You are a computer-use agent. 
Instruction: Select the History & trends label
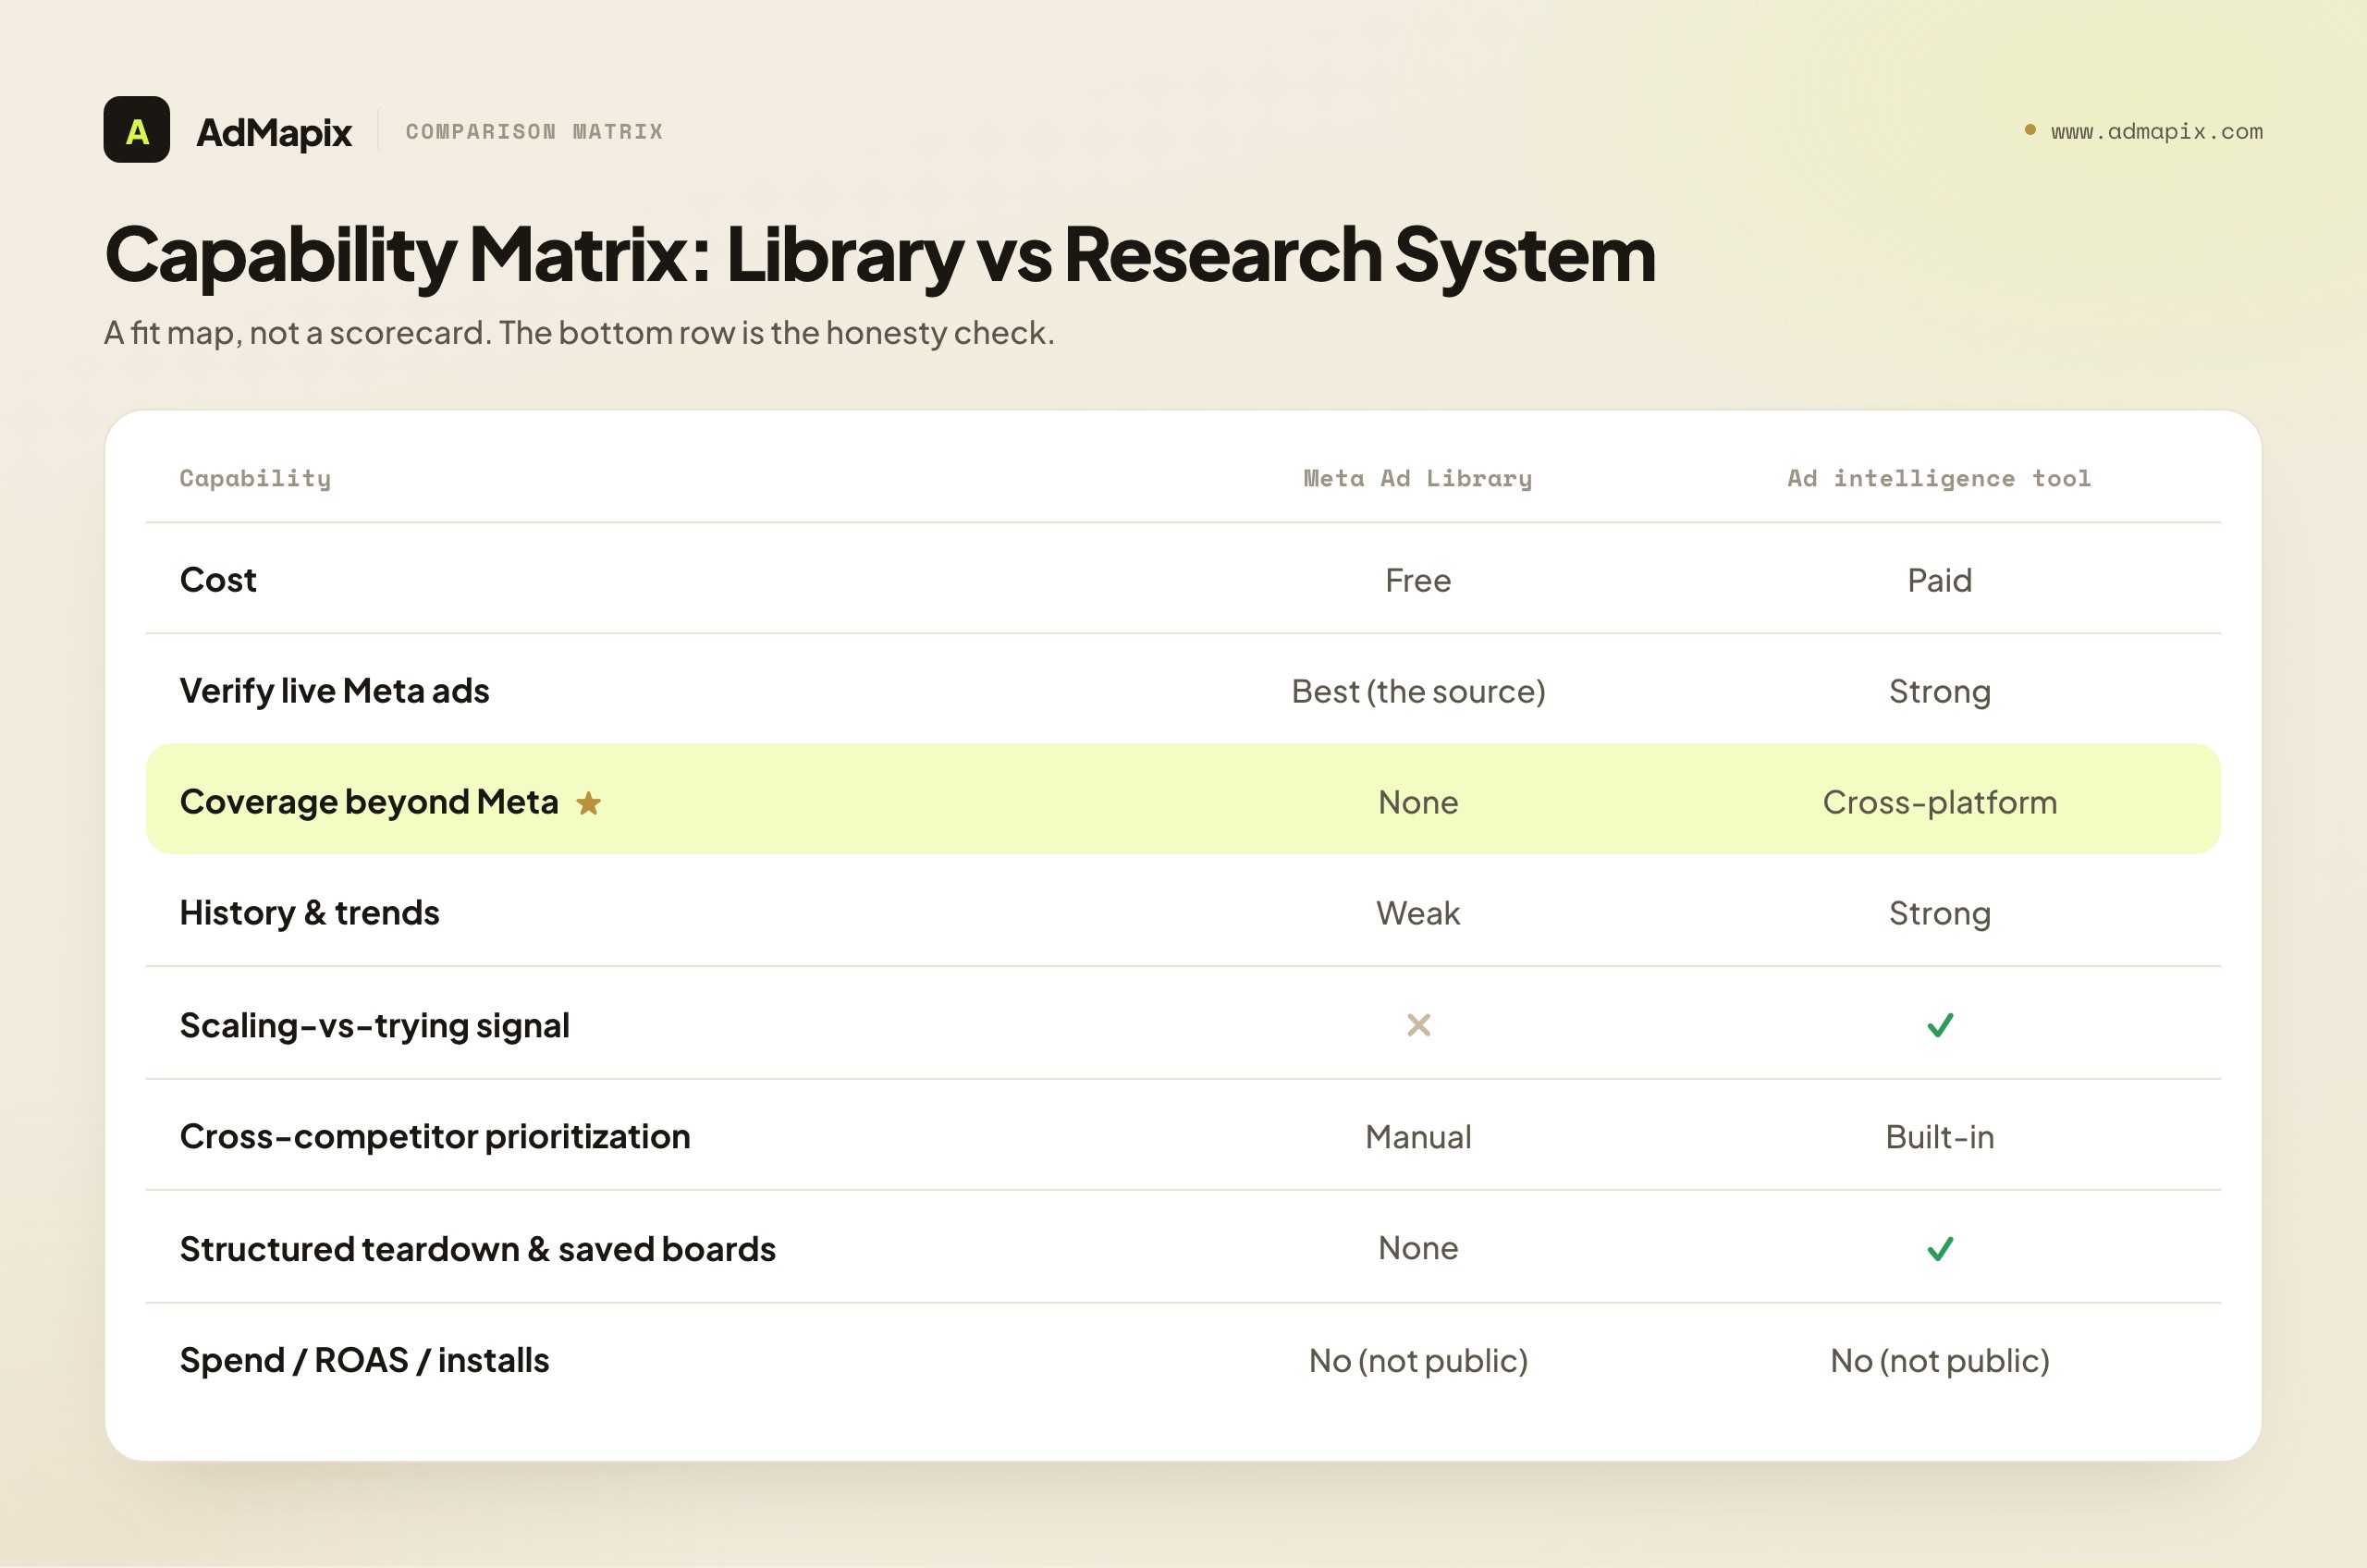point(309,913)
